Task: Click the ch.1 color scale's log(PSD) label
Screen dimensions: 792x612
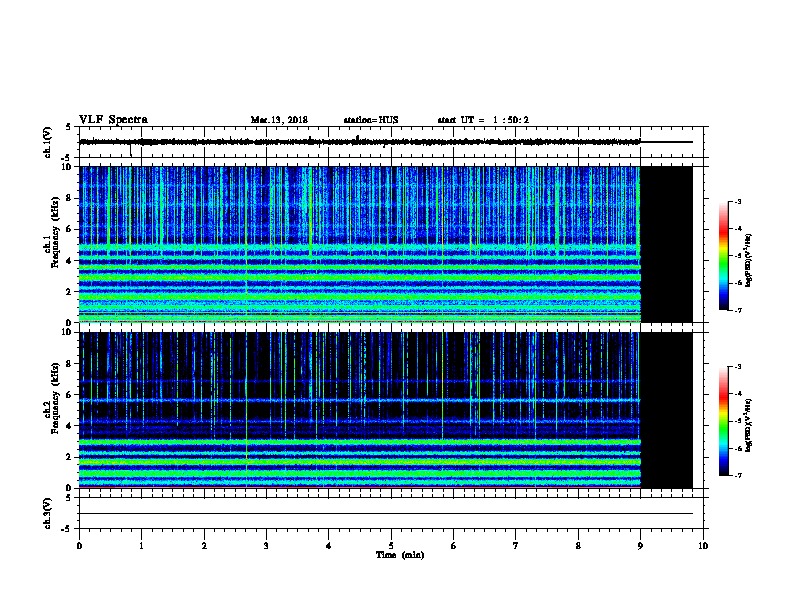Action: pos(748,261)
